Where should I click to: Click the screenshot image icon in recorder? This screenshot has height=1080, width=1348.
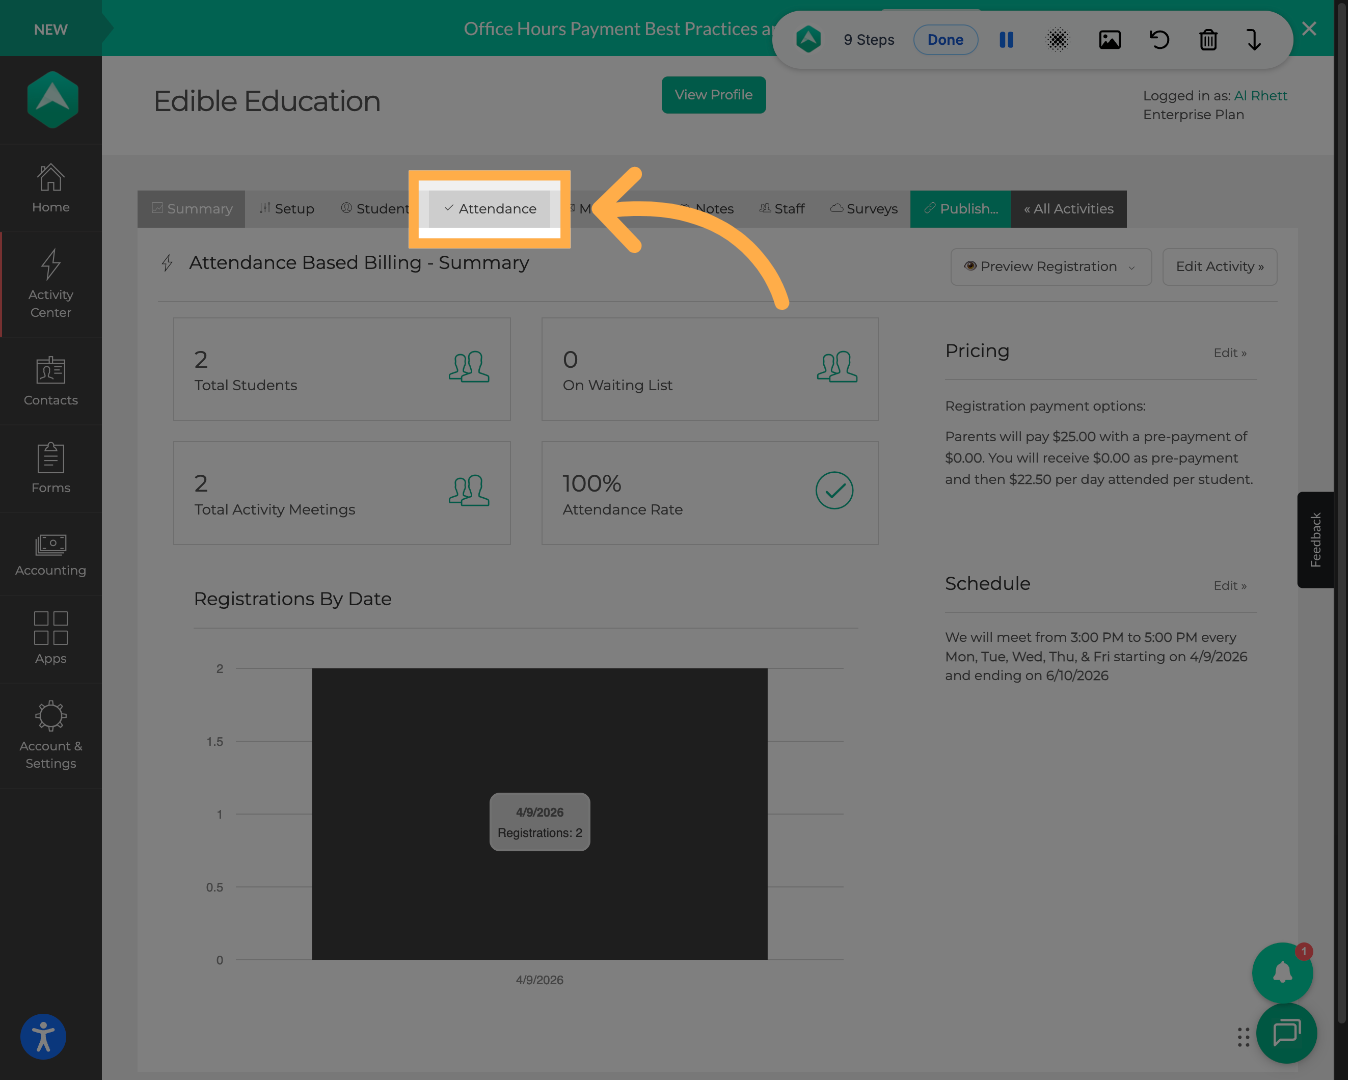click(x=1109, y=40)
